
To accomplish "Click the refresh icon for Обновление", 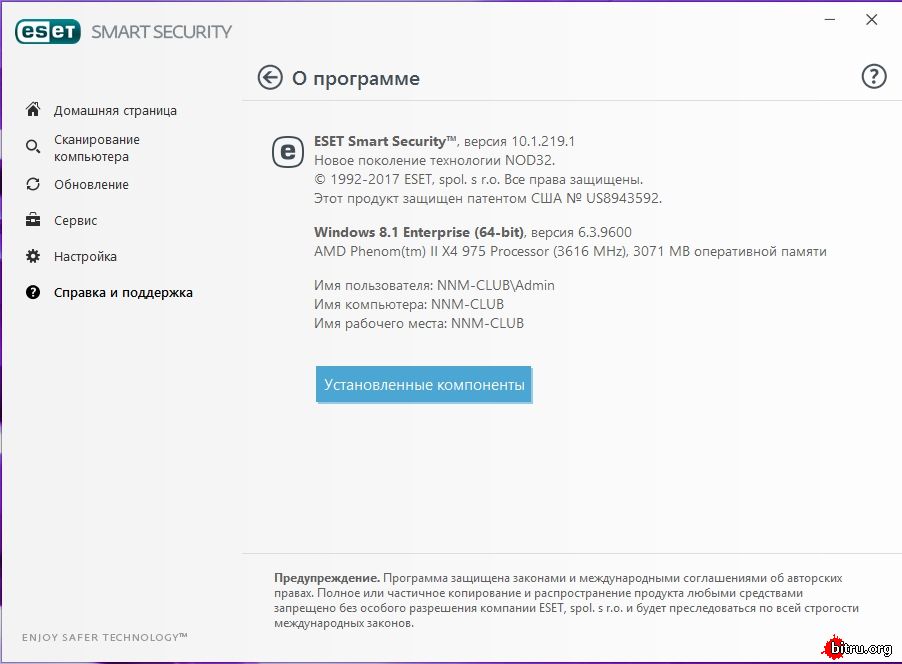I will click(33, 184).
